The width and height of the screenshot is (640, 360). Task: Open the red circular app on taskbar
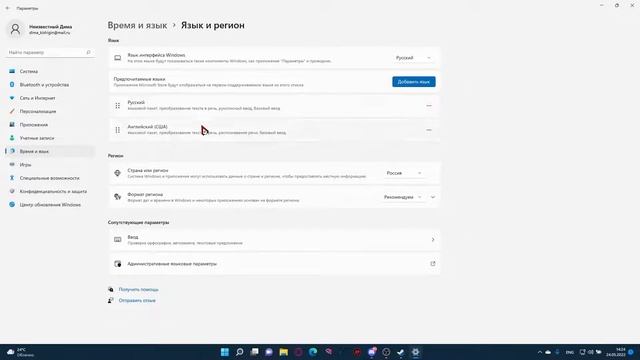(x=357, y=352)
